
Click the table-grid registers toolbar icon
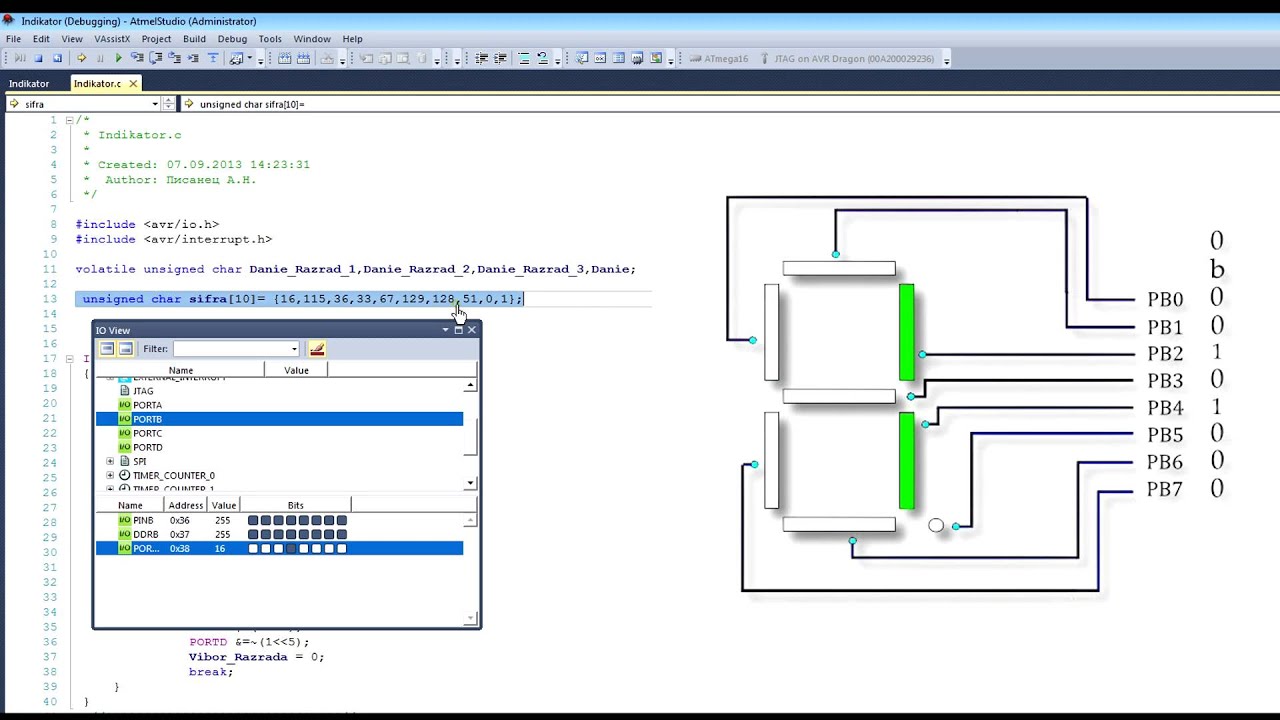618,58
